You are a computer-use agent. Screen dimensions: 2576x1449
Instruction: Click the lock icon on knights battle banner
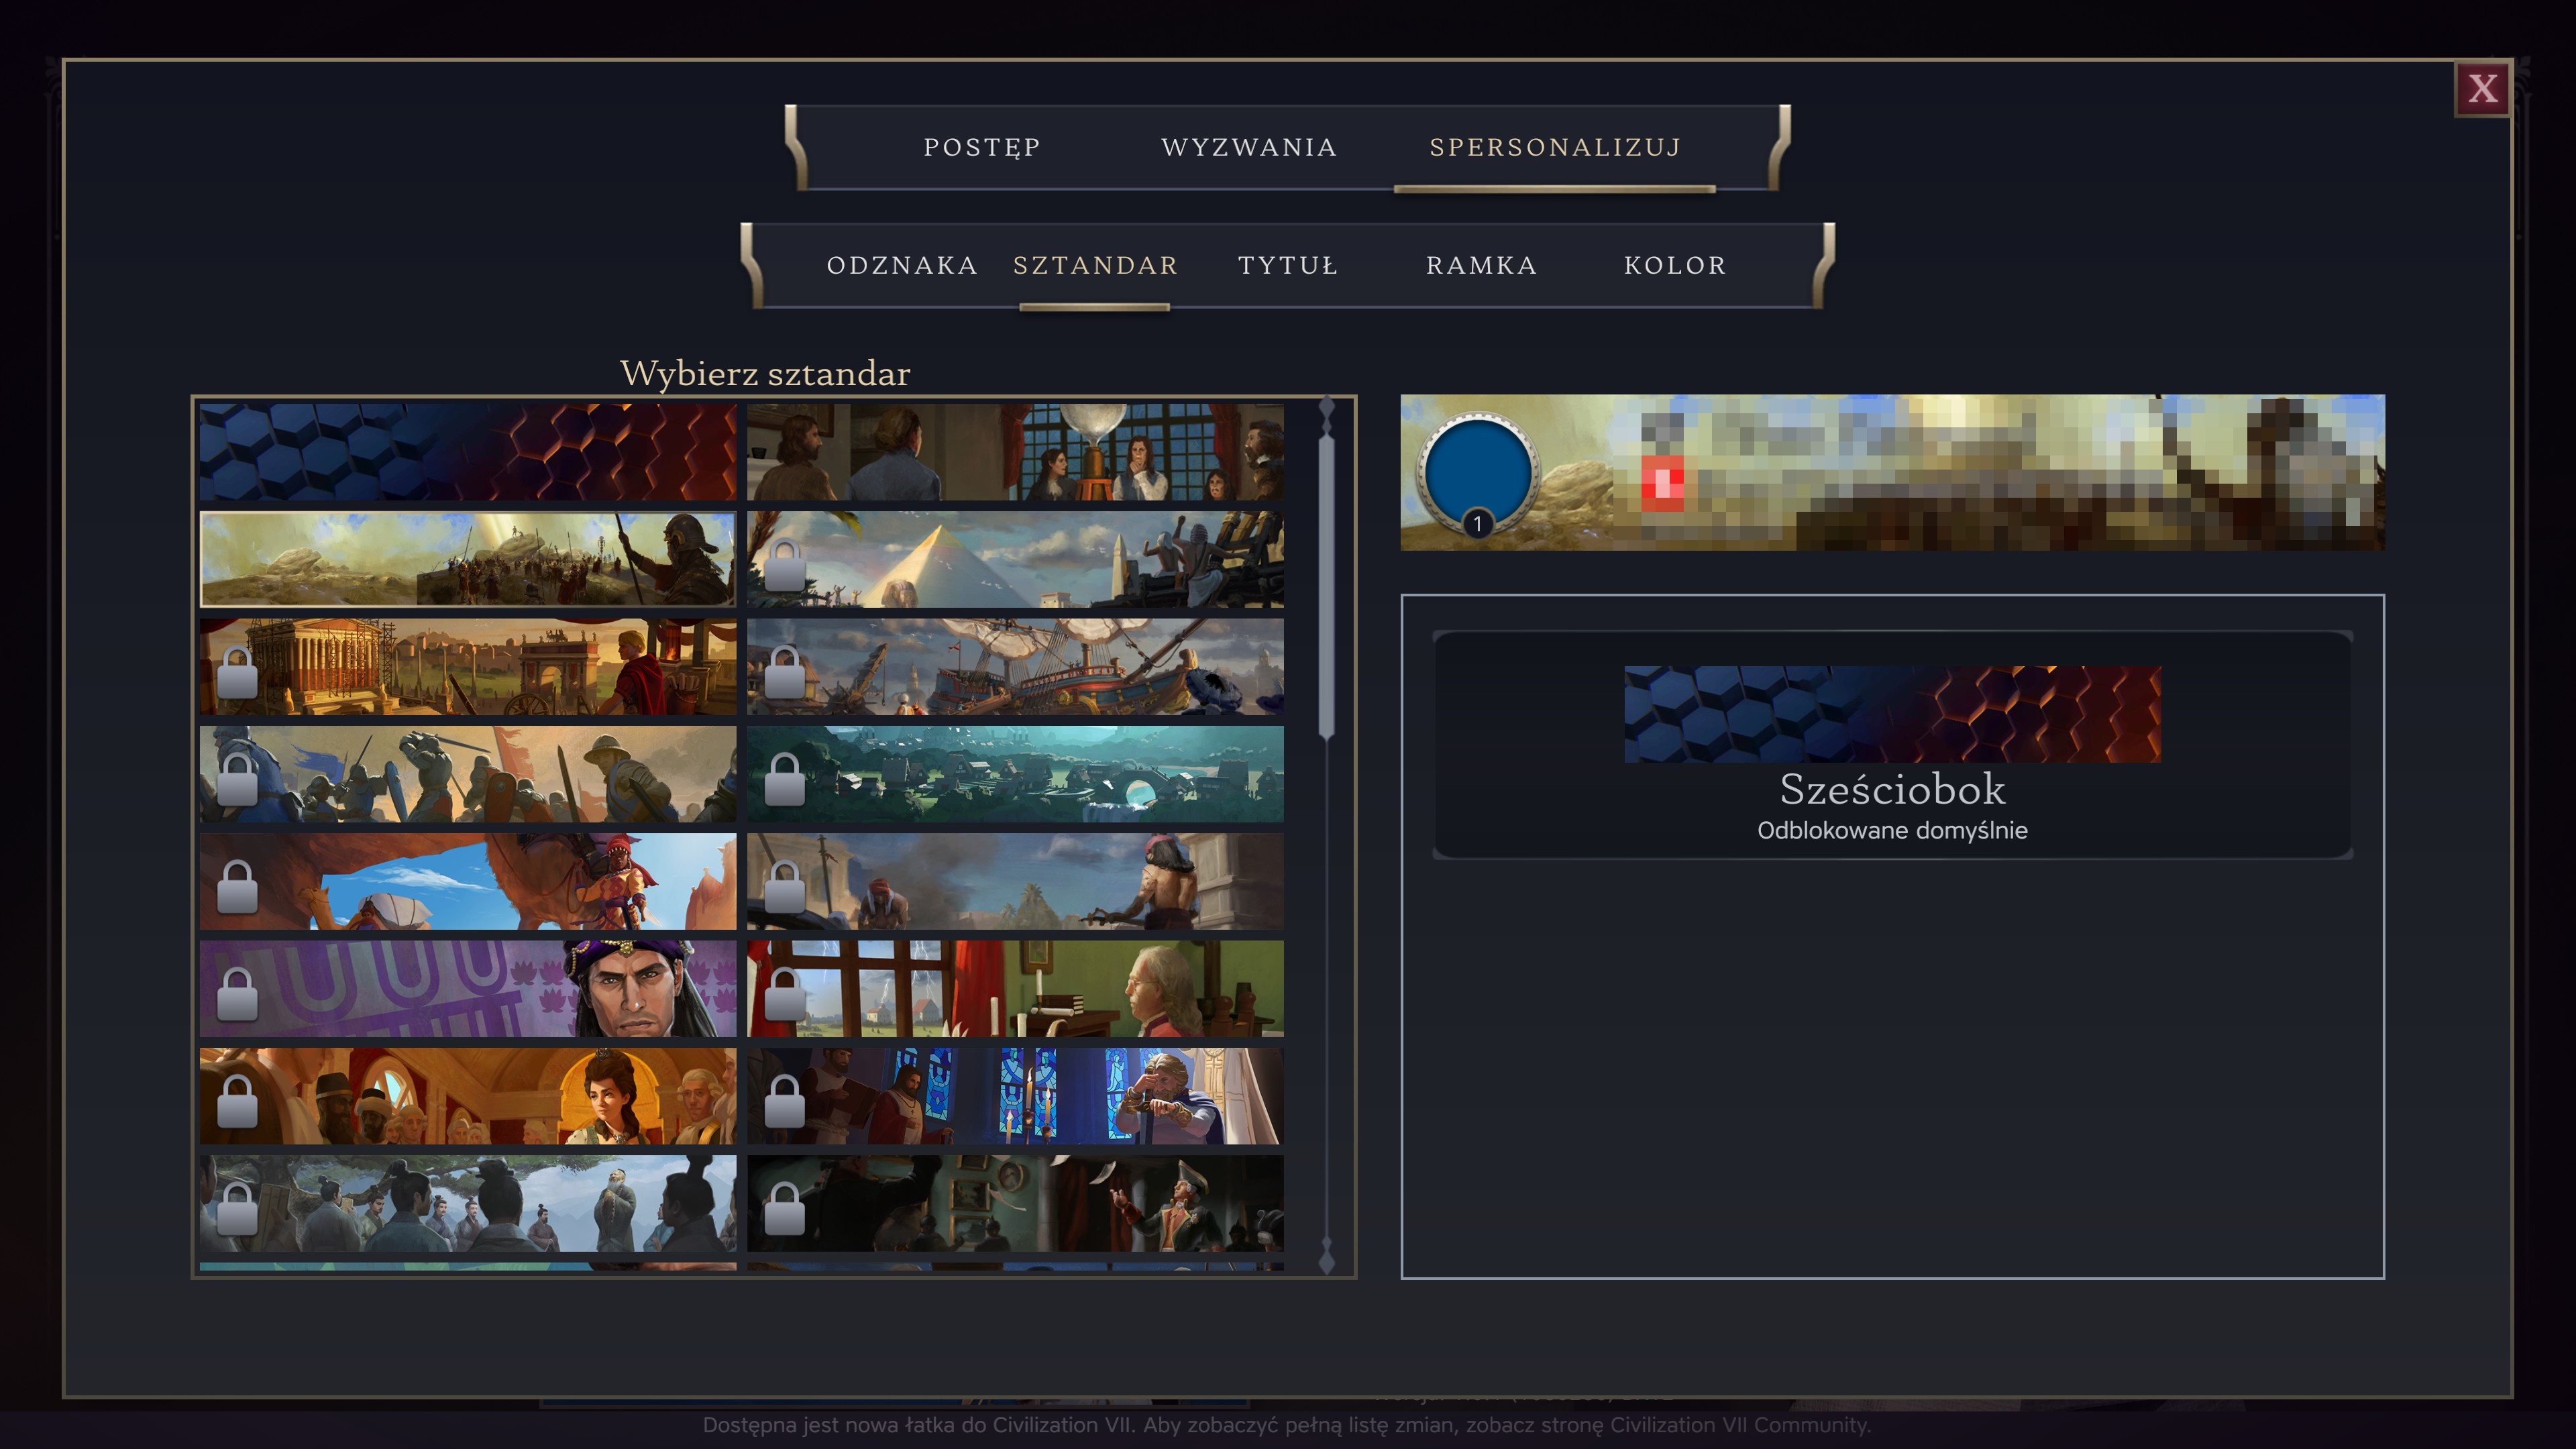point(238,779)
